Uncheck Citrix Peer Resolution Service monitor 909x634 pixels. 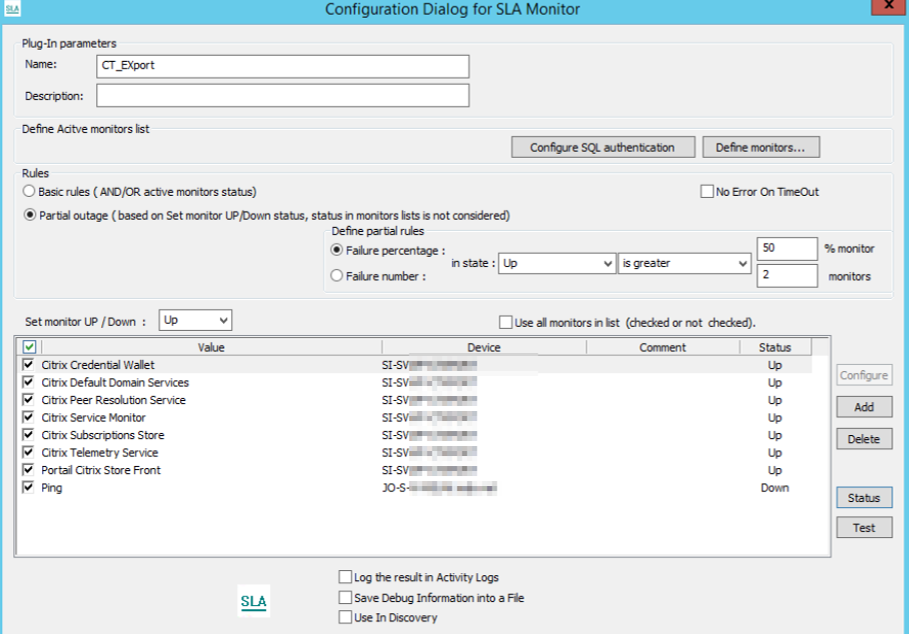[28, 399]
